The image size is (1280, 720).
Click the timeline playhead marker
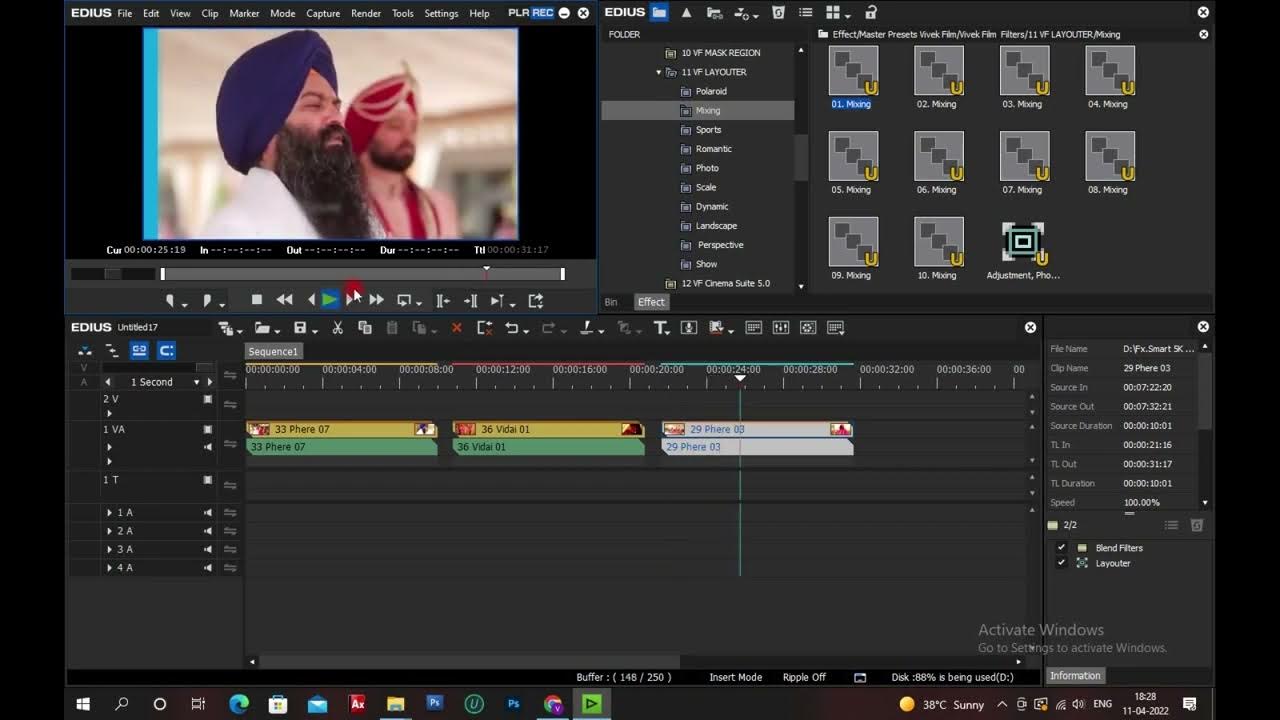pos(740,377)
